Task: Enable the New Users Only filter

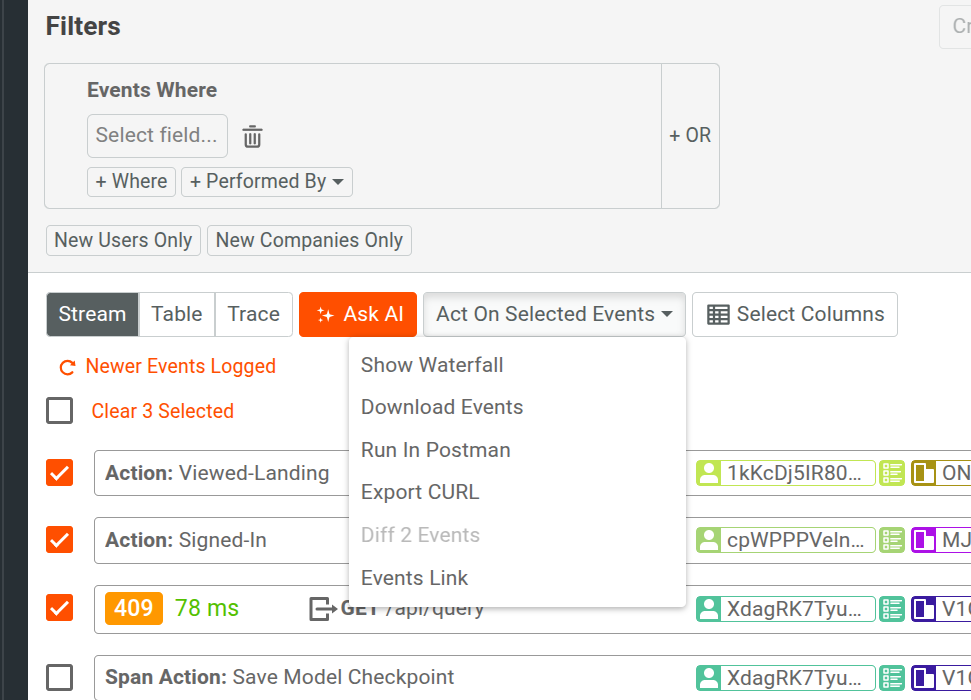Action: pos(123,240)
